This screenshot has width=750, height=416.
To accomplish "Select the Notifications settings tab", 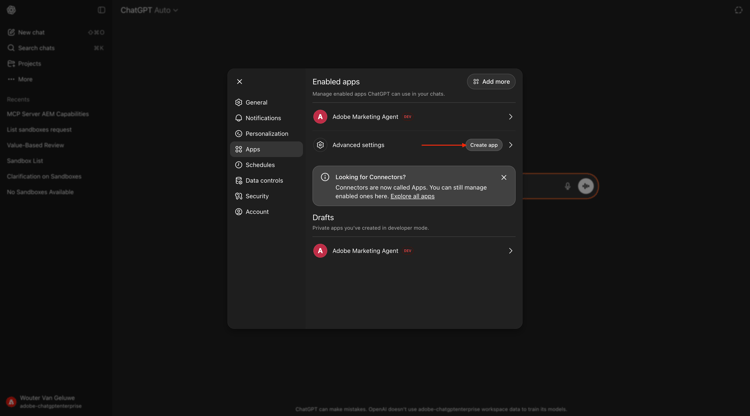I will click(266, 118).
